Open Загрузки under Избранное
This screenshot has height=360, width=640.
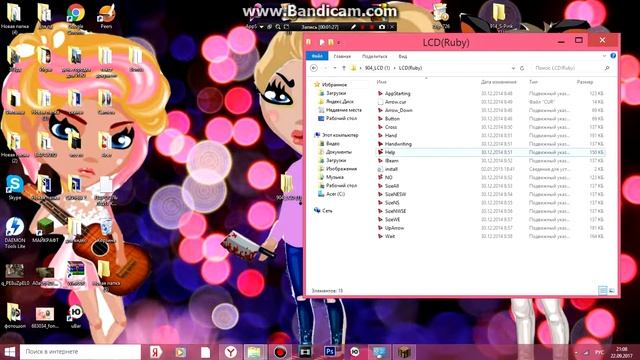(336, 93)
